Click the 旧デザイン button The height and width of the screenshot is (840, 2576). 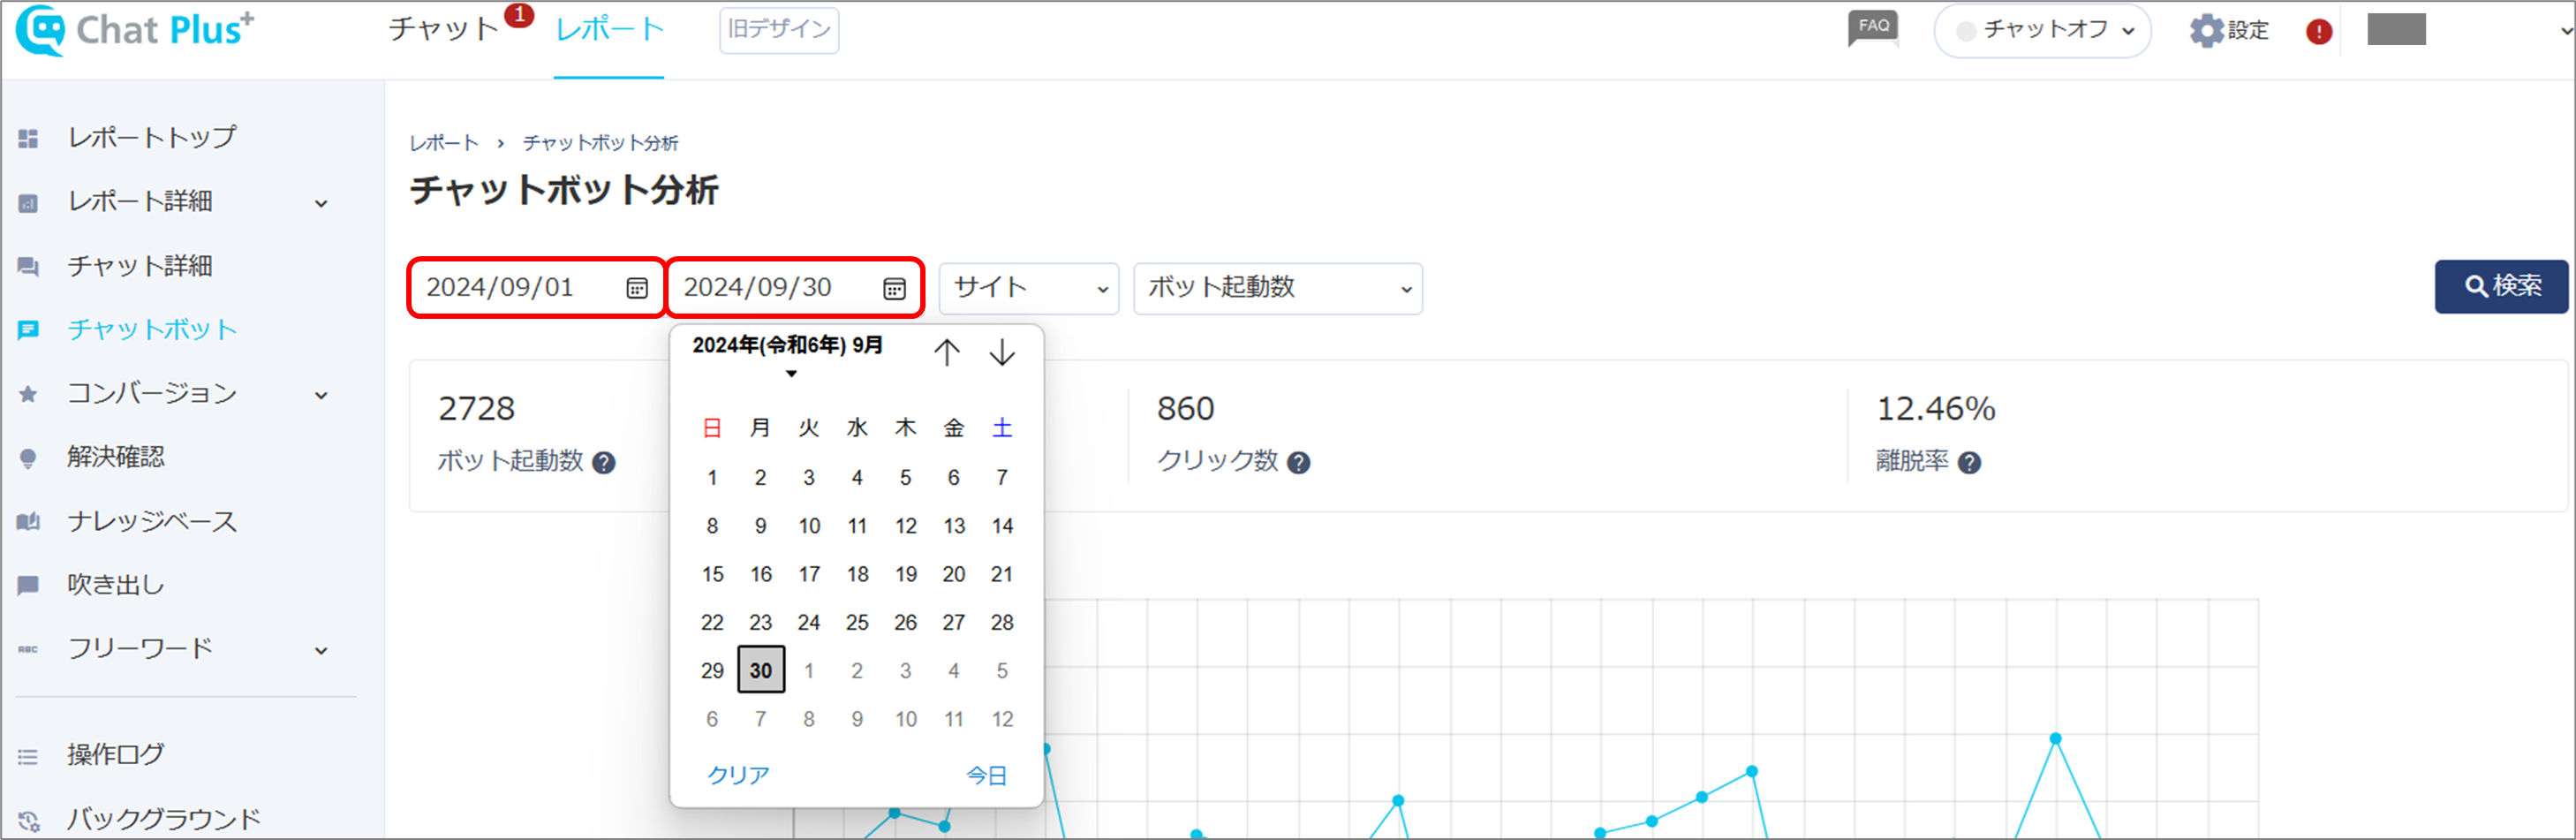[x=779, y=29]
